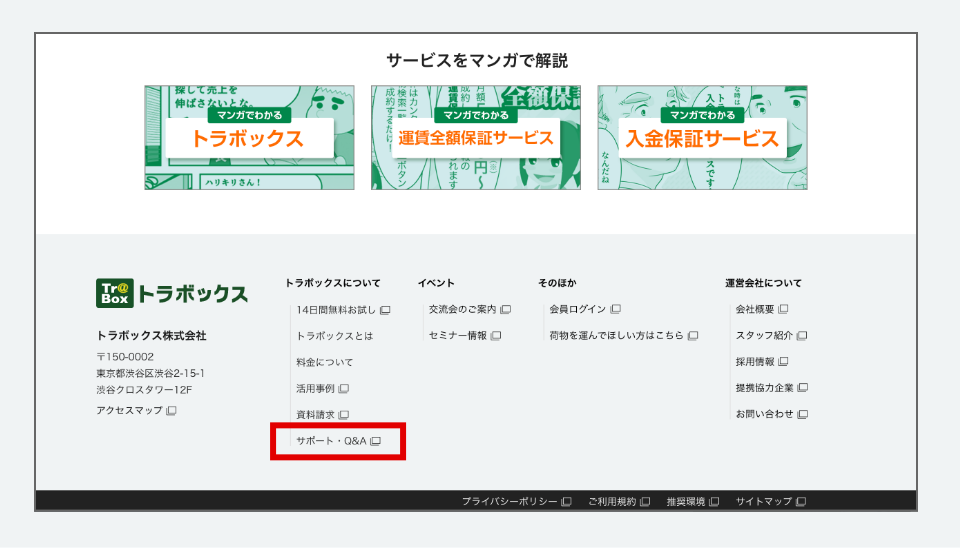Open 資料請求 link

(x=315, y=415)
